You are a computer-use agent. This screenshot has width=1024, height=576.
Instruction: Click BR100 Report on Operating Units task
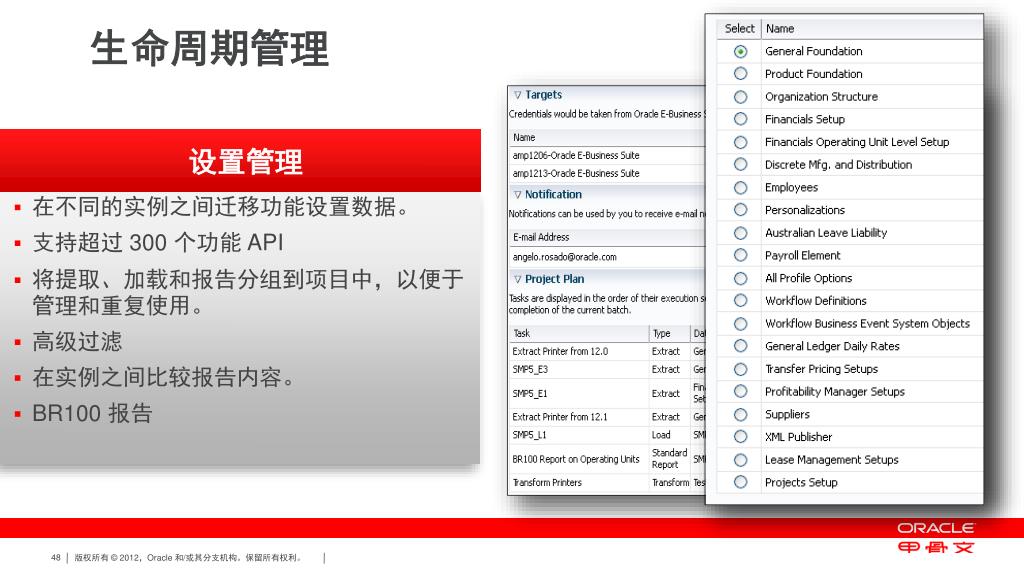point(575,459)
